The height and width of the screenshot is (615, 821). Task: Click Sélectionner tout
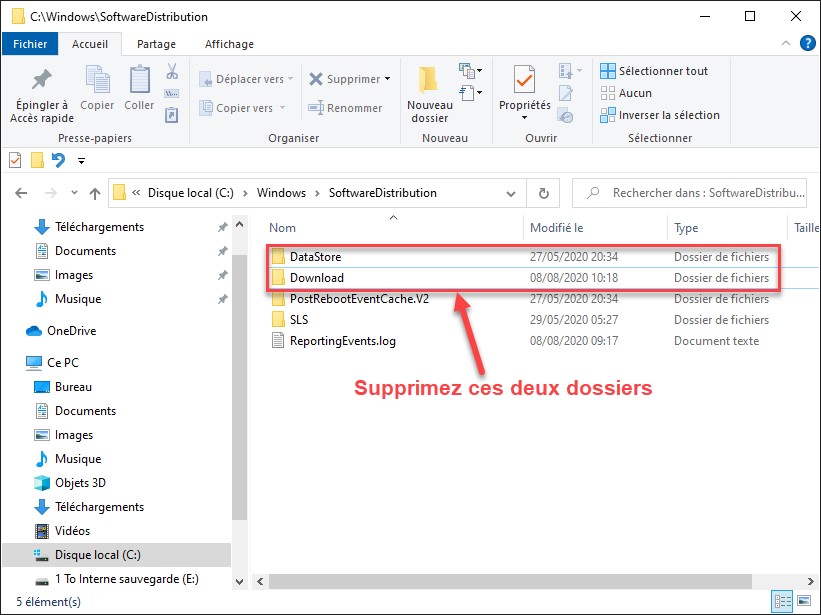[662, 71]
